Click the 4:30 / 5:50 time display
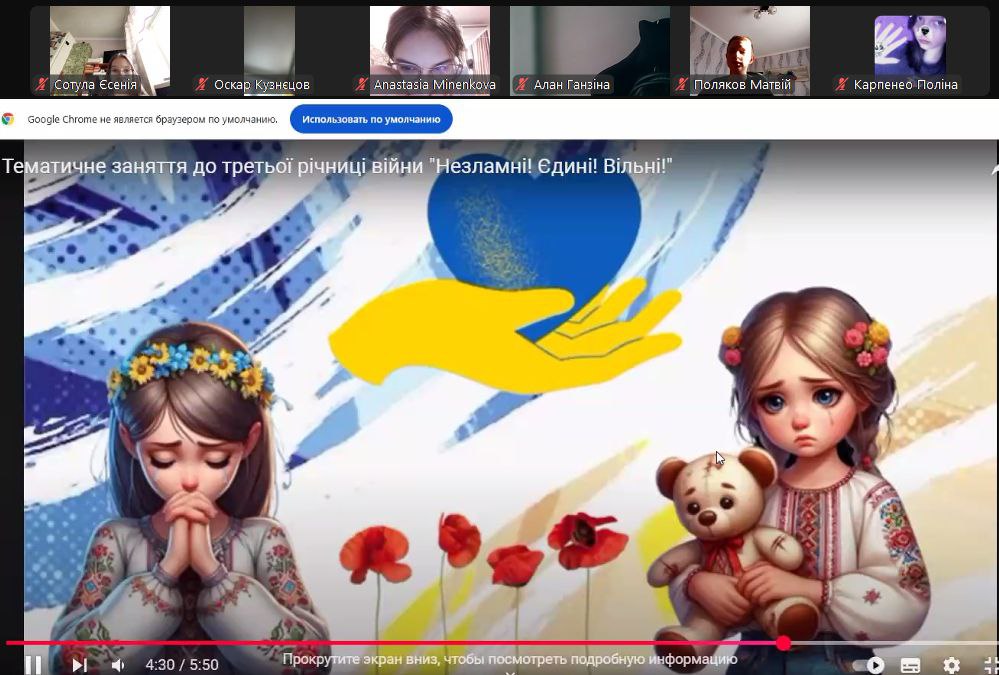 tap(181, 664)
